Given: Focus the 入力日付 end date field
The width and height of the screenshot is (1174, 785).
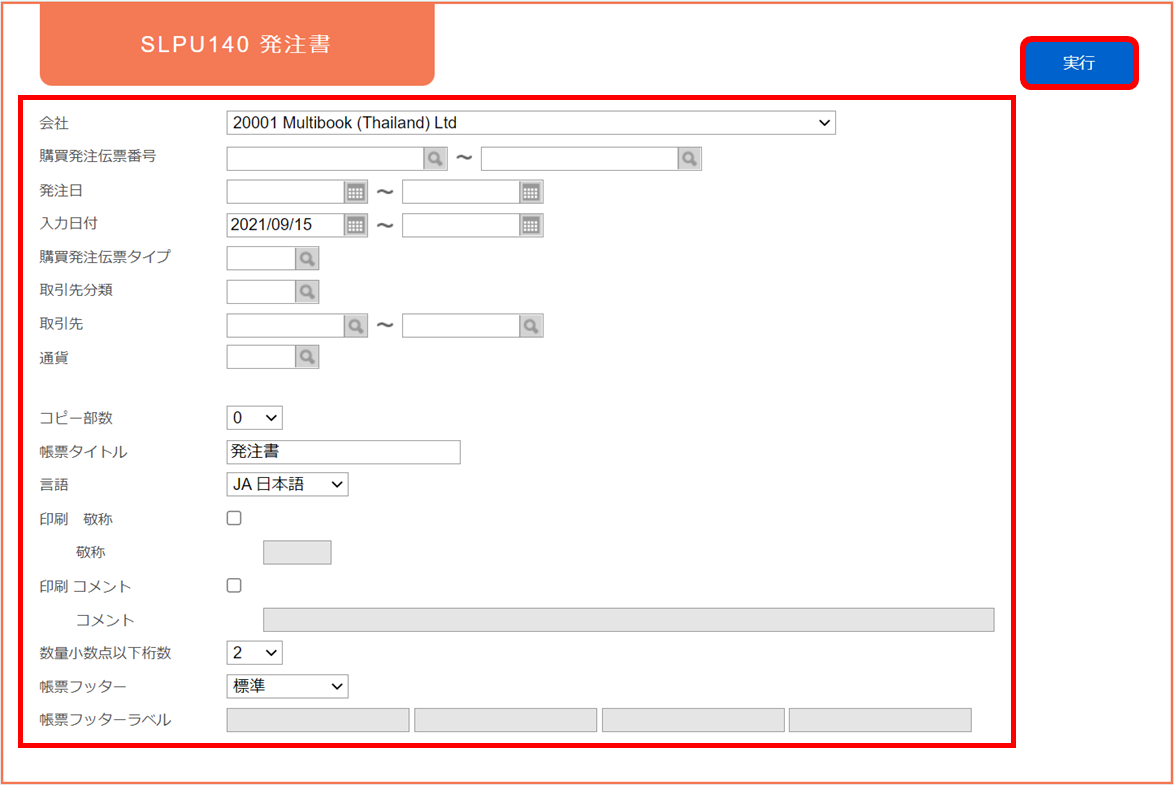Looking at the screenshot, I should tap(461, 225).
